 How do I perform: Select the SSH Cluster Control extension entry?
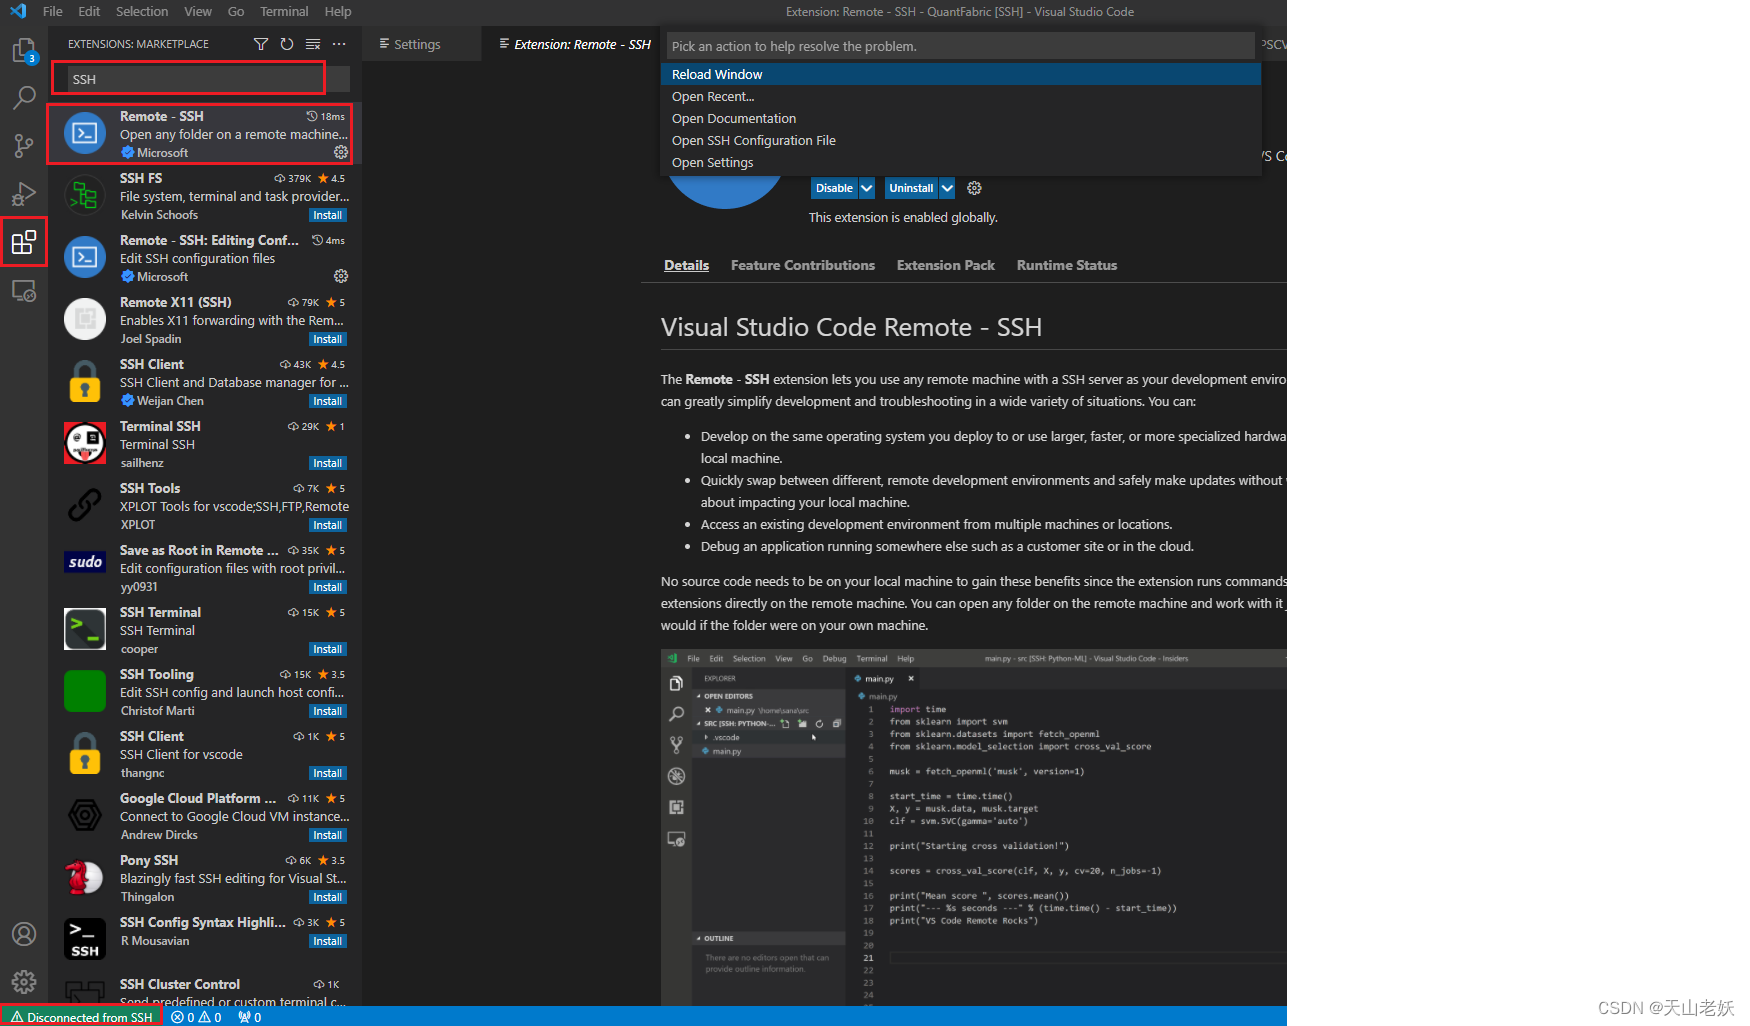pyautogui.click(x=205, y=990)
